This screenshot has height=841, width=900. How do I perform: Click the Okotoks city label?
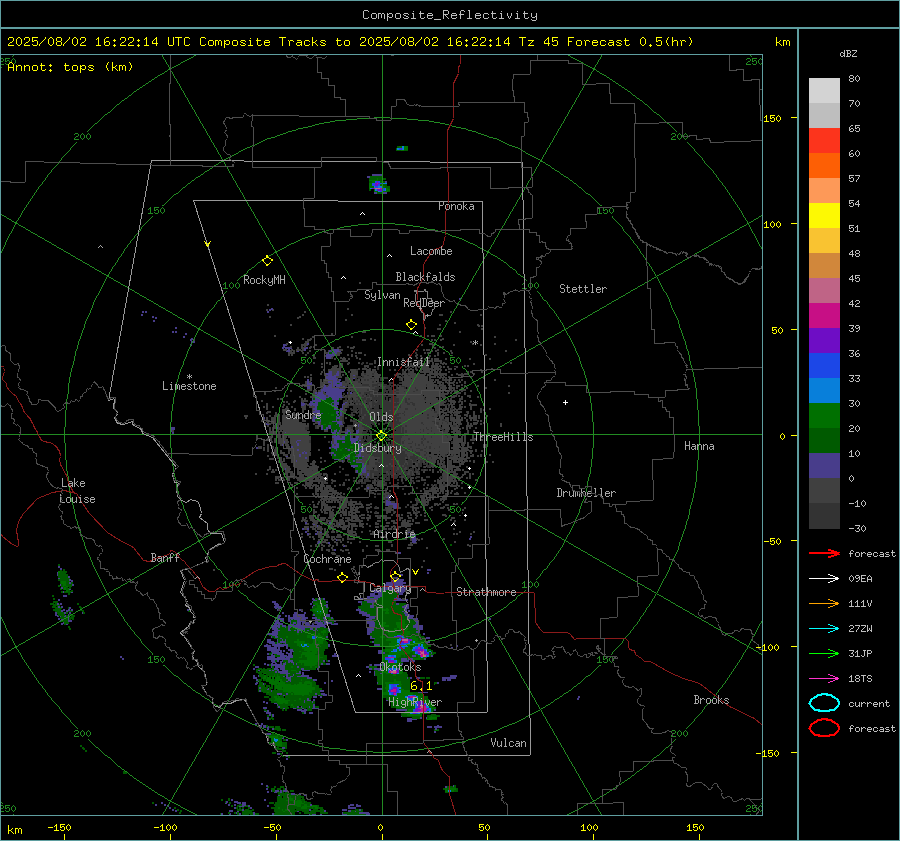point(400,667)
